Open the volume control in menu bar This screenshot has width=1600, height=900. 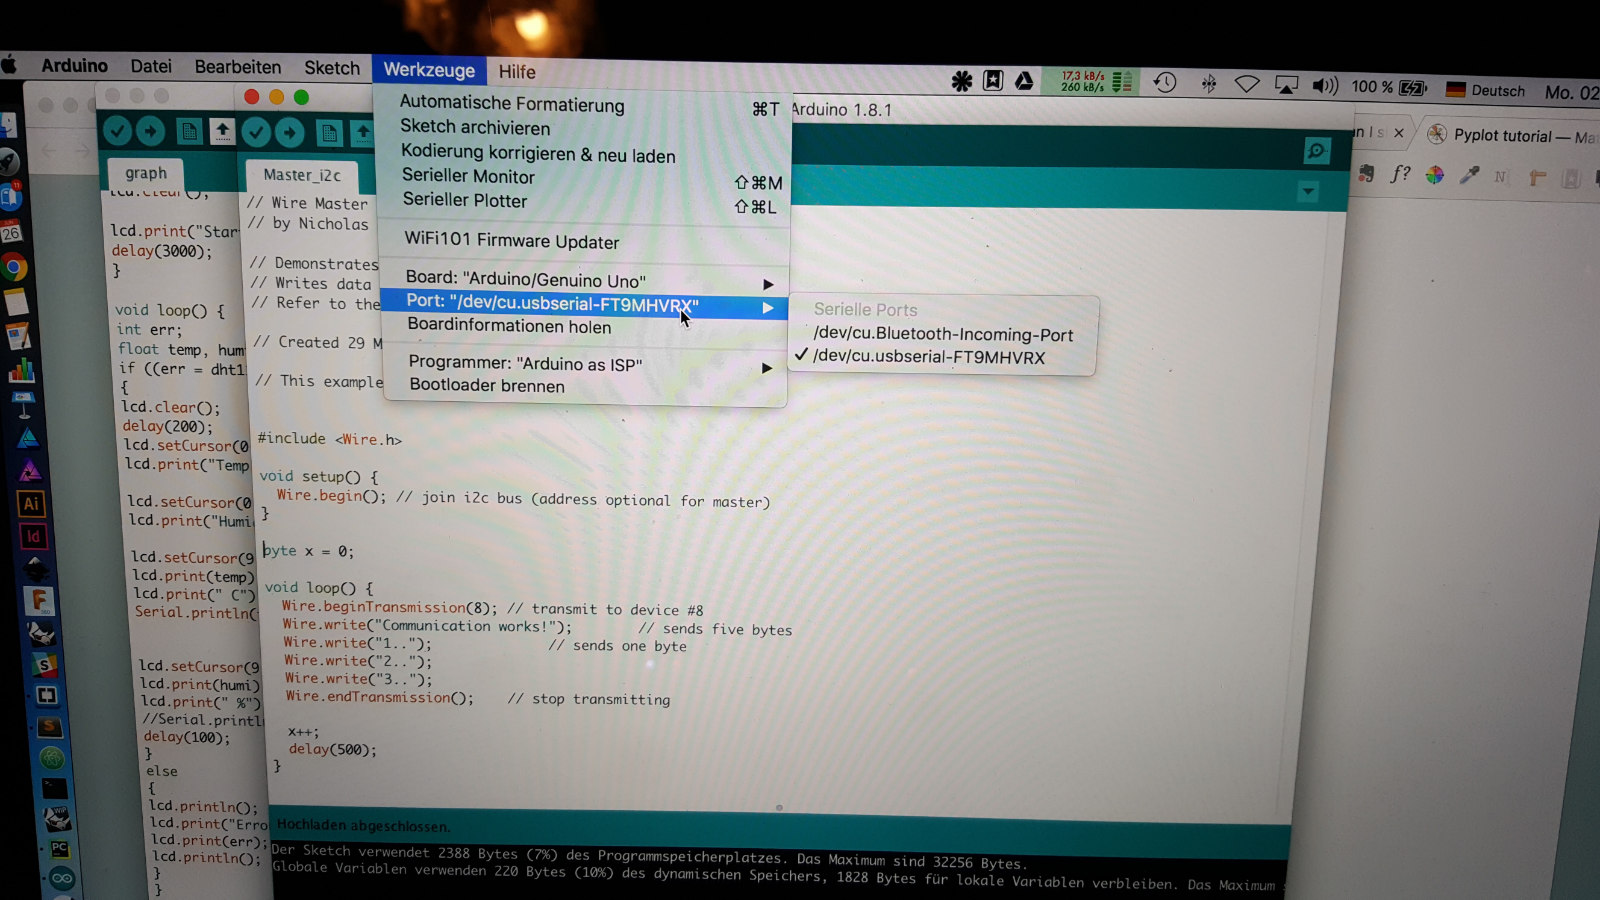click(1325, 86)
